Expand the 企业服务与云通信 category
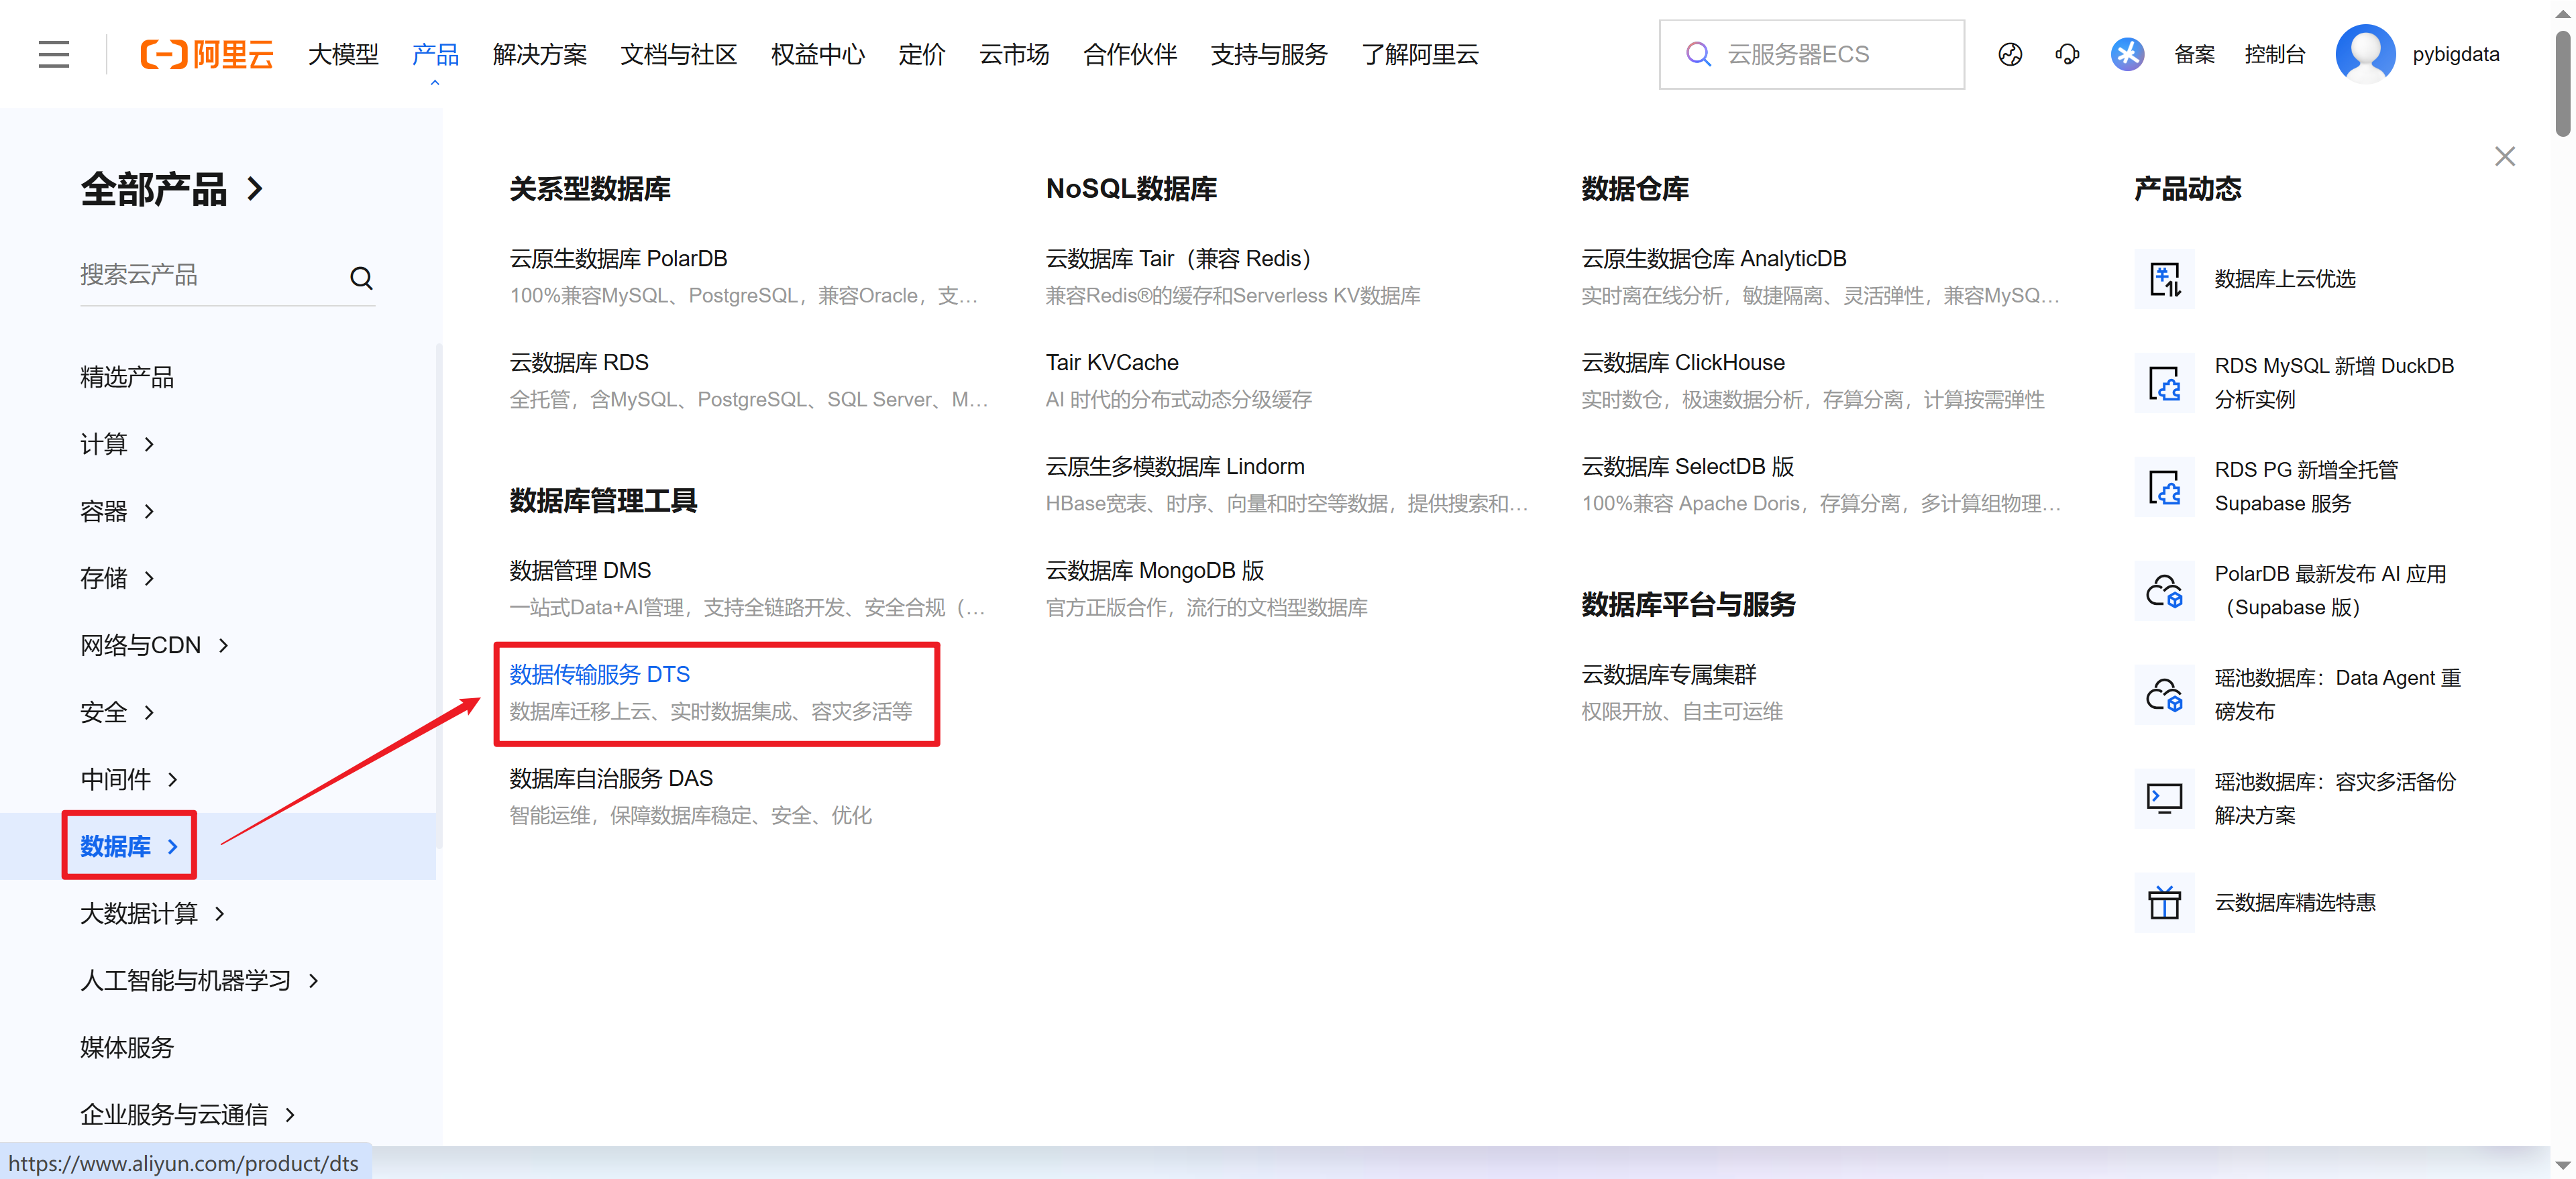Screen dimensions: 2576x1179 (x=187, y=1114)
